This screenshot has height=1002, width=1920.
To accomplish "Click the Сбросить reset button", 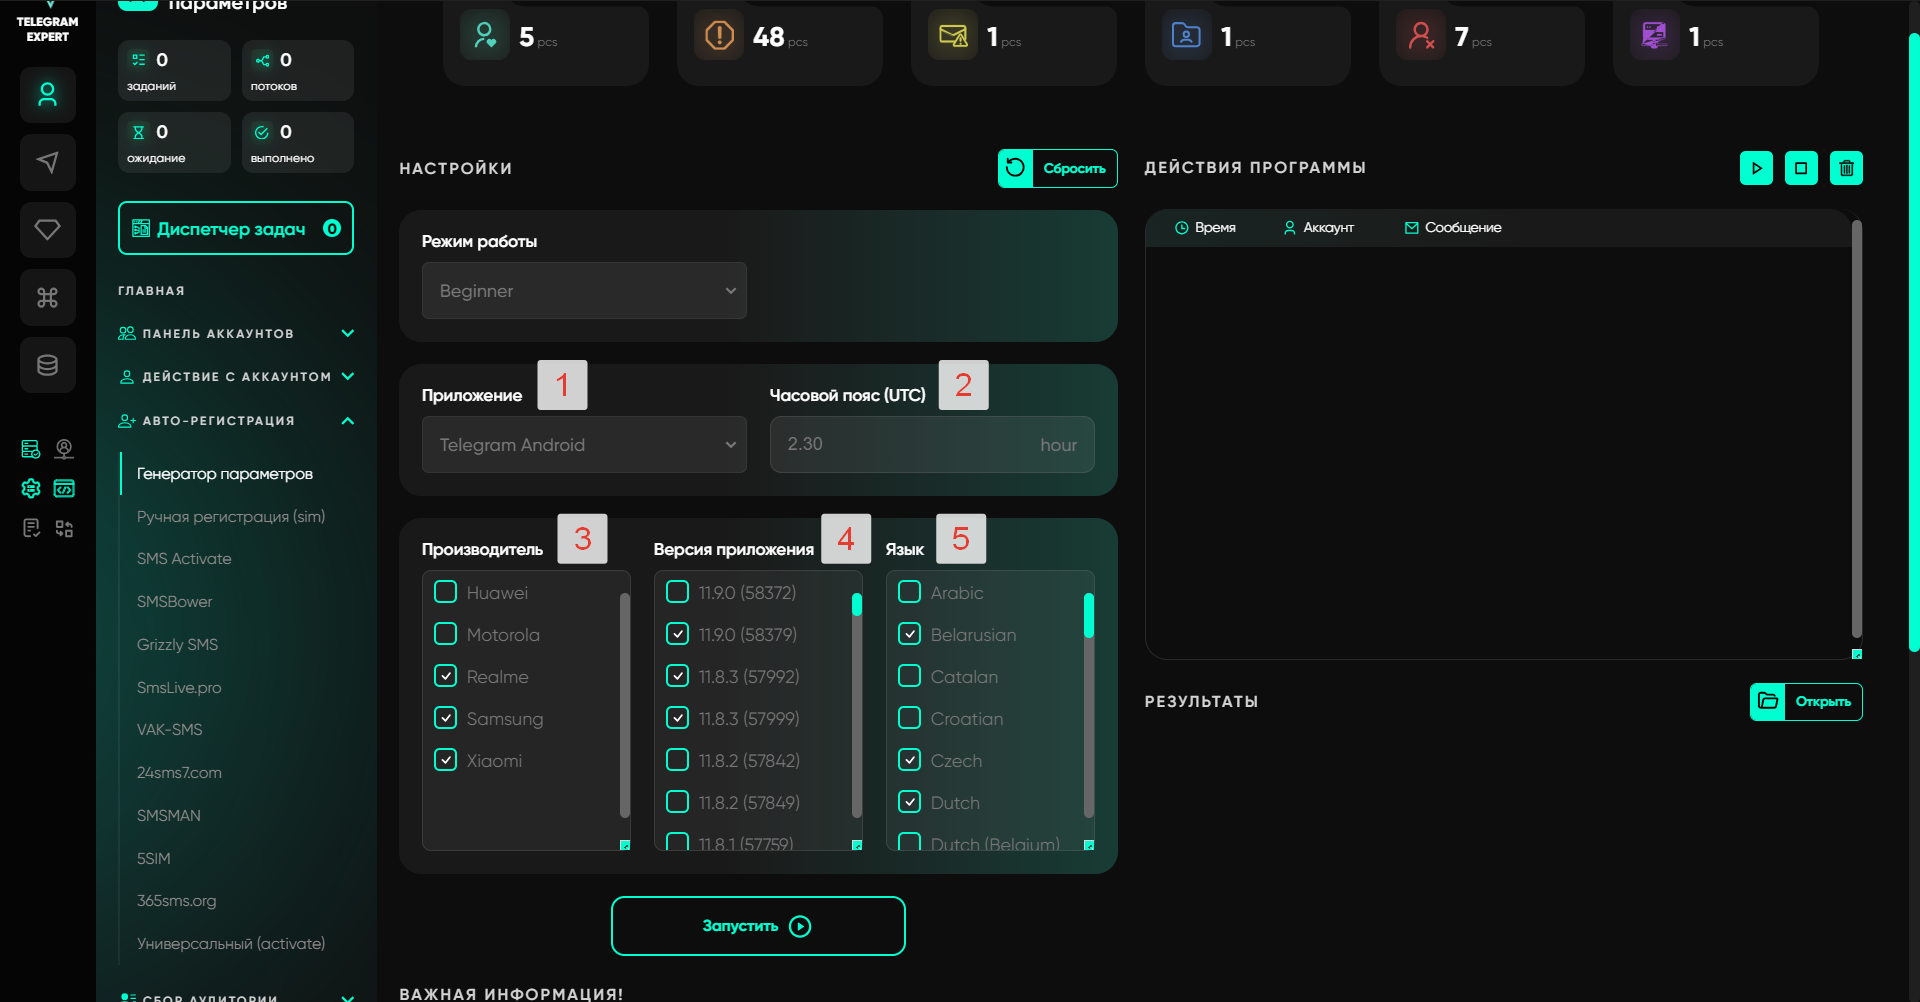I will tap(1058, 168).
